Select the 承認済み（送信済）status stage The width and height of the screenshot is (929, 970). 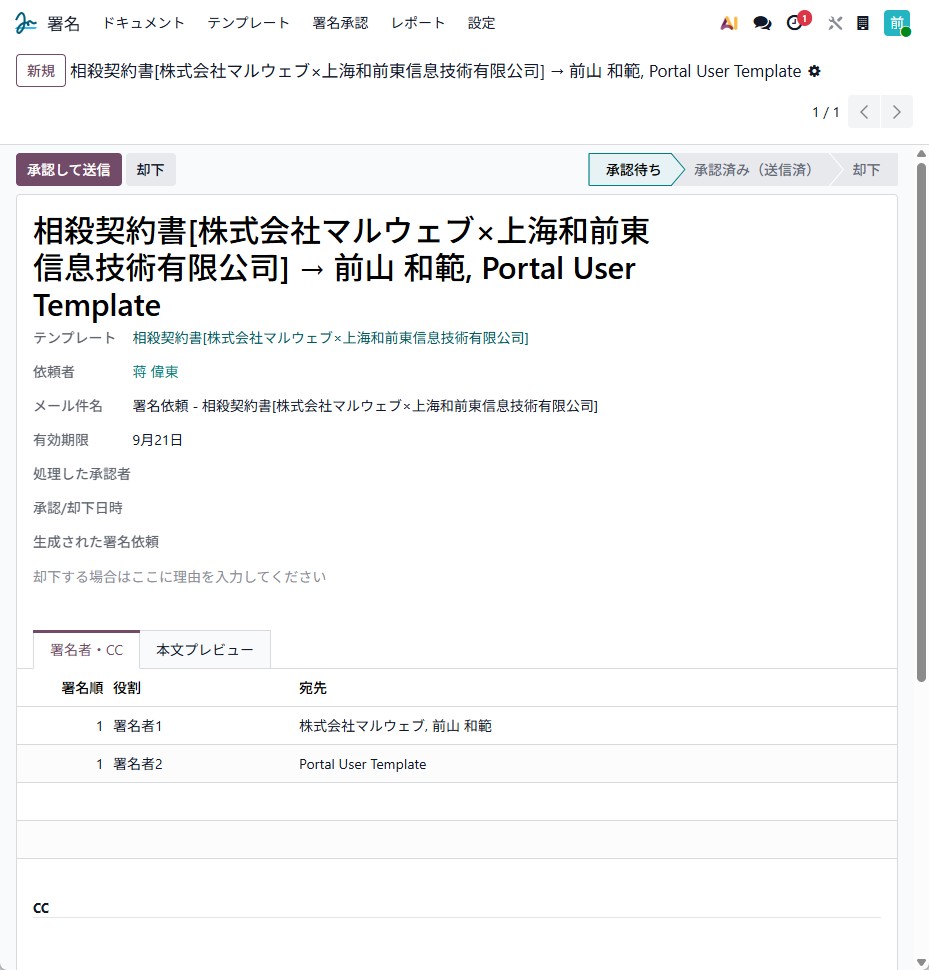(x=753, y=170)
